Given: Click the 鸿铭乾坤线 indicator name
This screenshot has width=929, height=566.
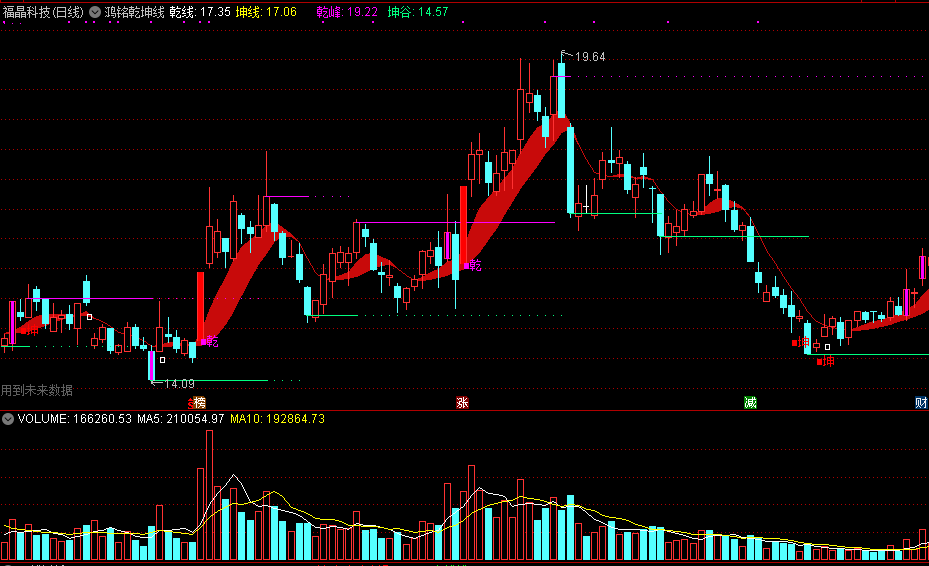Looking at the screenshot, I should pyautogui.click(x=134, y=12).
